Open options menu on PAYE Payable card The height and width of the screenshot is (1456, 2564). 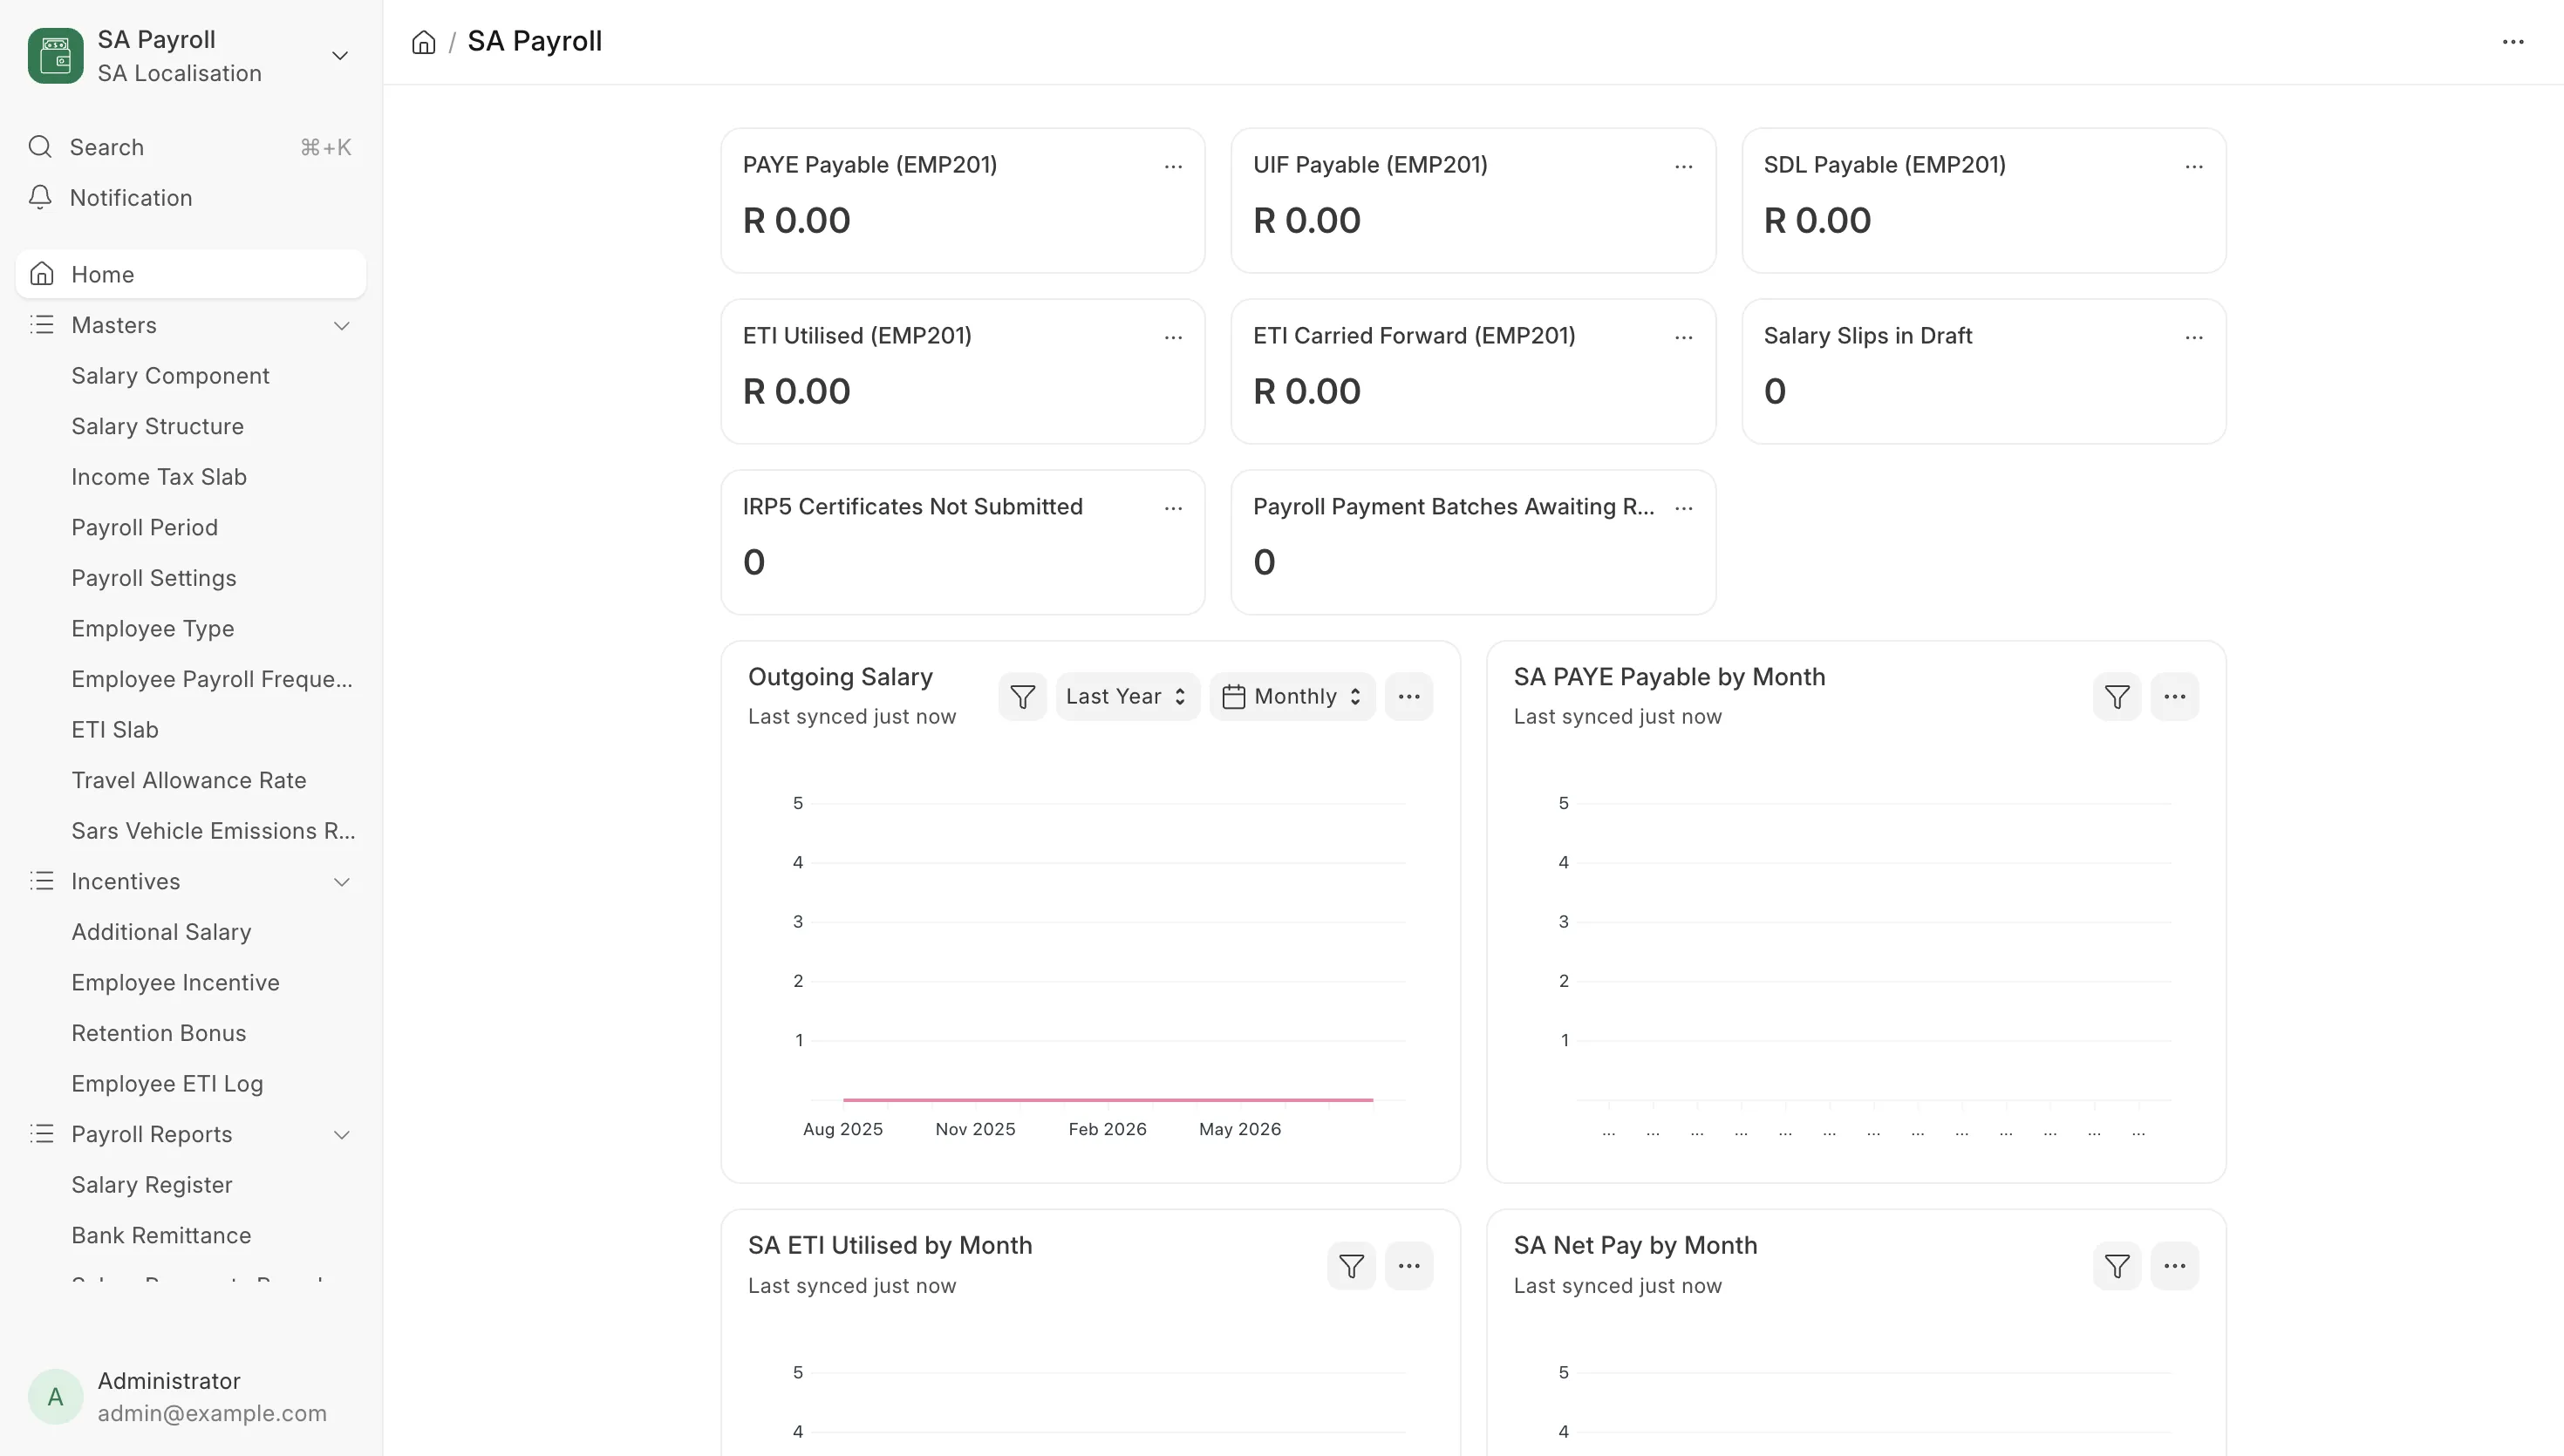pyautogui.click(x=1173, y=166)
